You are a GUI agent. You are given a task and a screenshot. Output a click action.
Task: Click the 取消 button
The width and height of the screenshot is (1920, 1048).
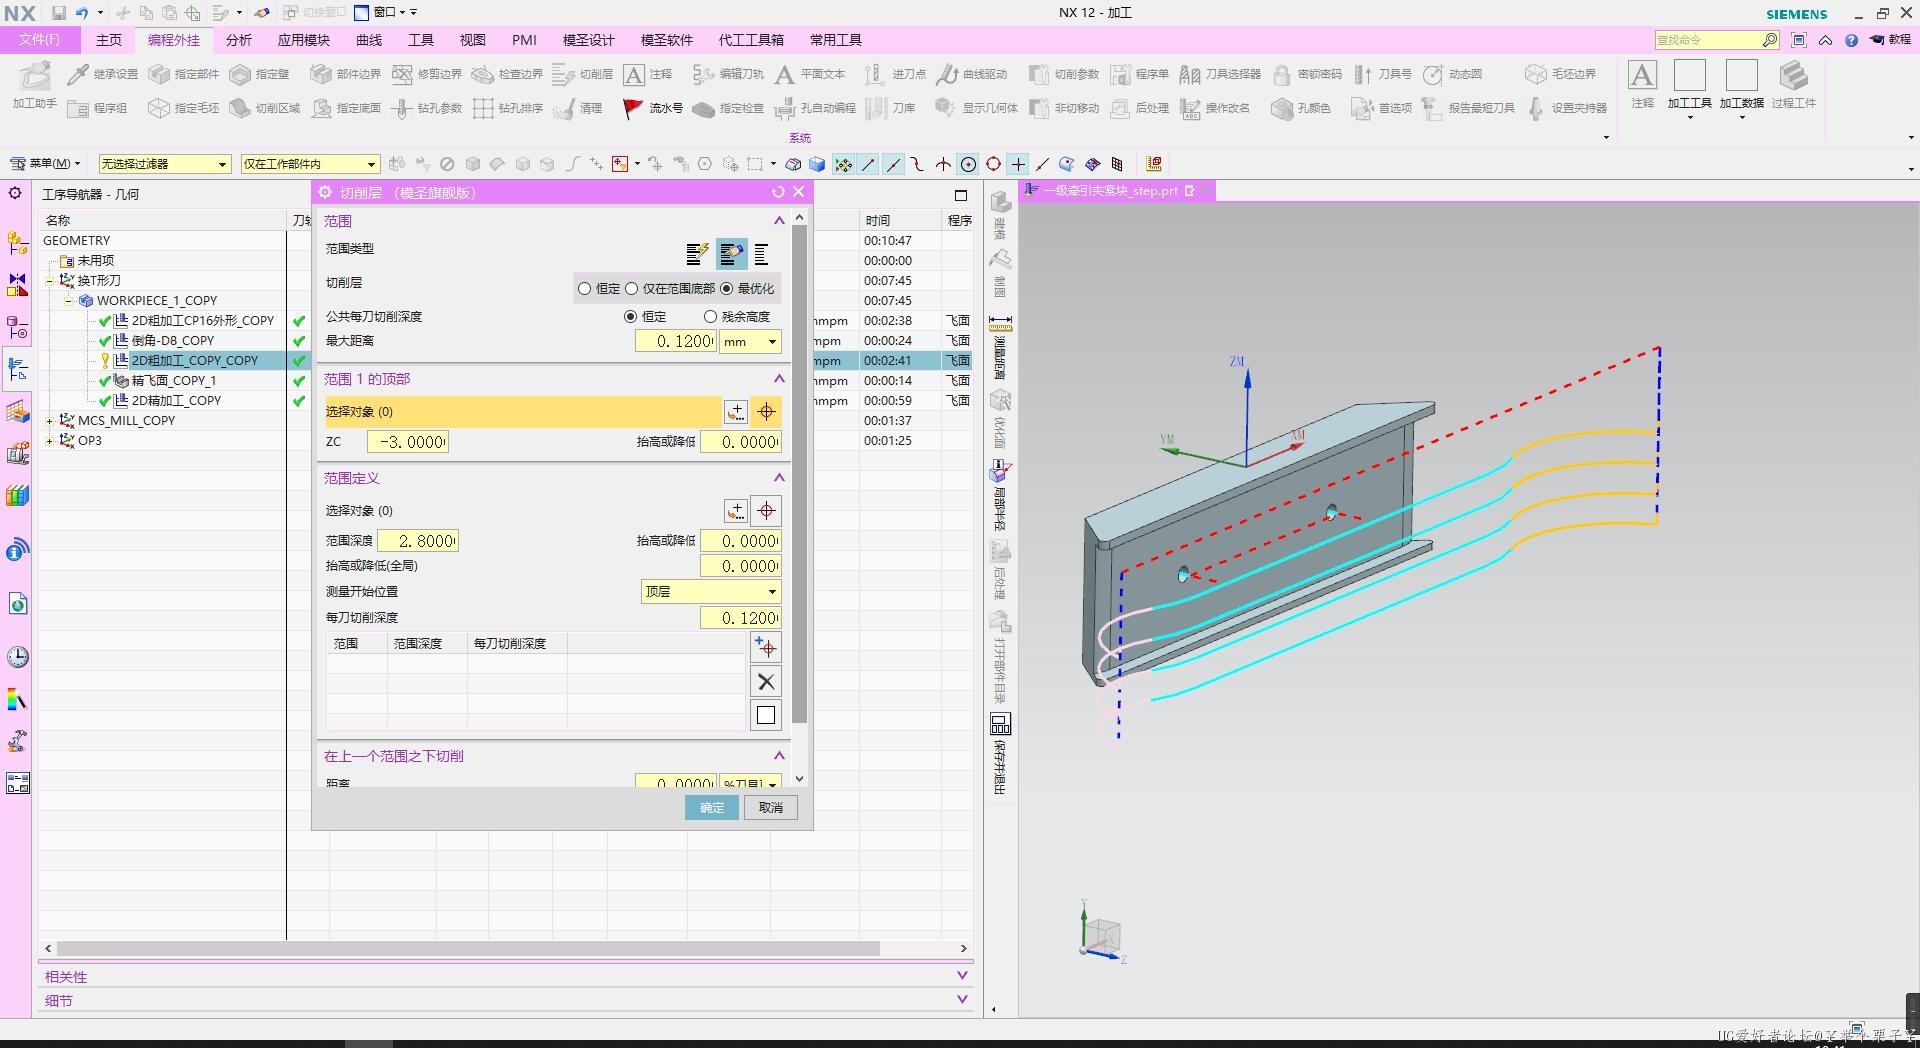click(x=771, y=808)
